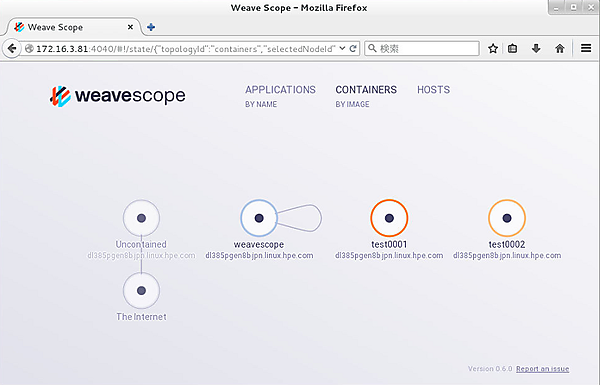Image resolution: width=600 pixels, height=385 pixels.
Task: Click the search magnifier icon
Action: [x=372, y=48]
